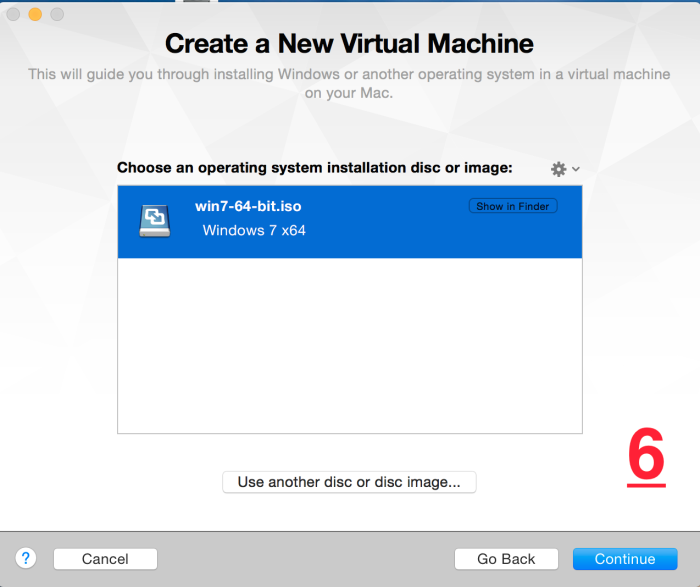This screenshot has width=700, height=587.
Task: Click Use another disc or disc image
Action: point(349,482)
